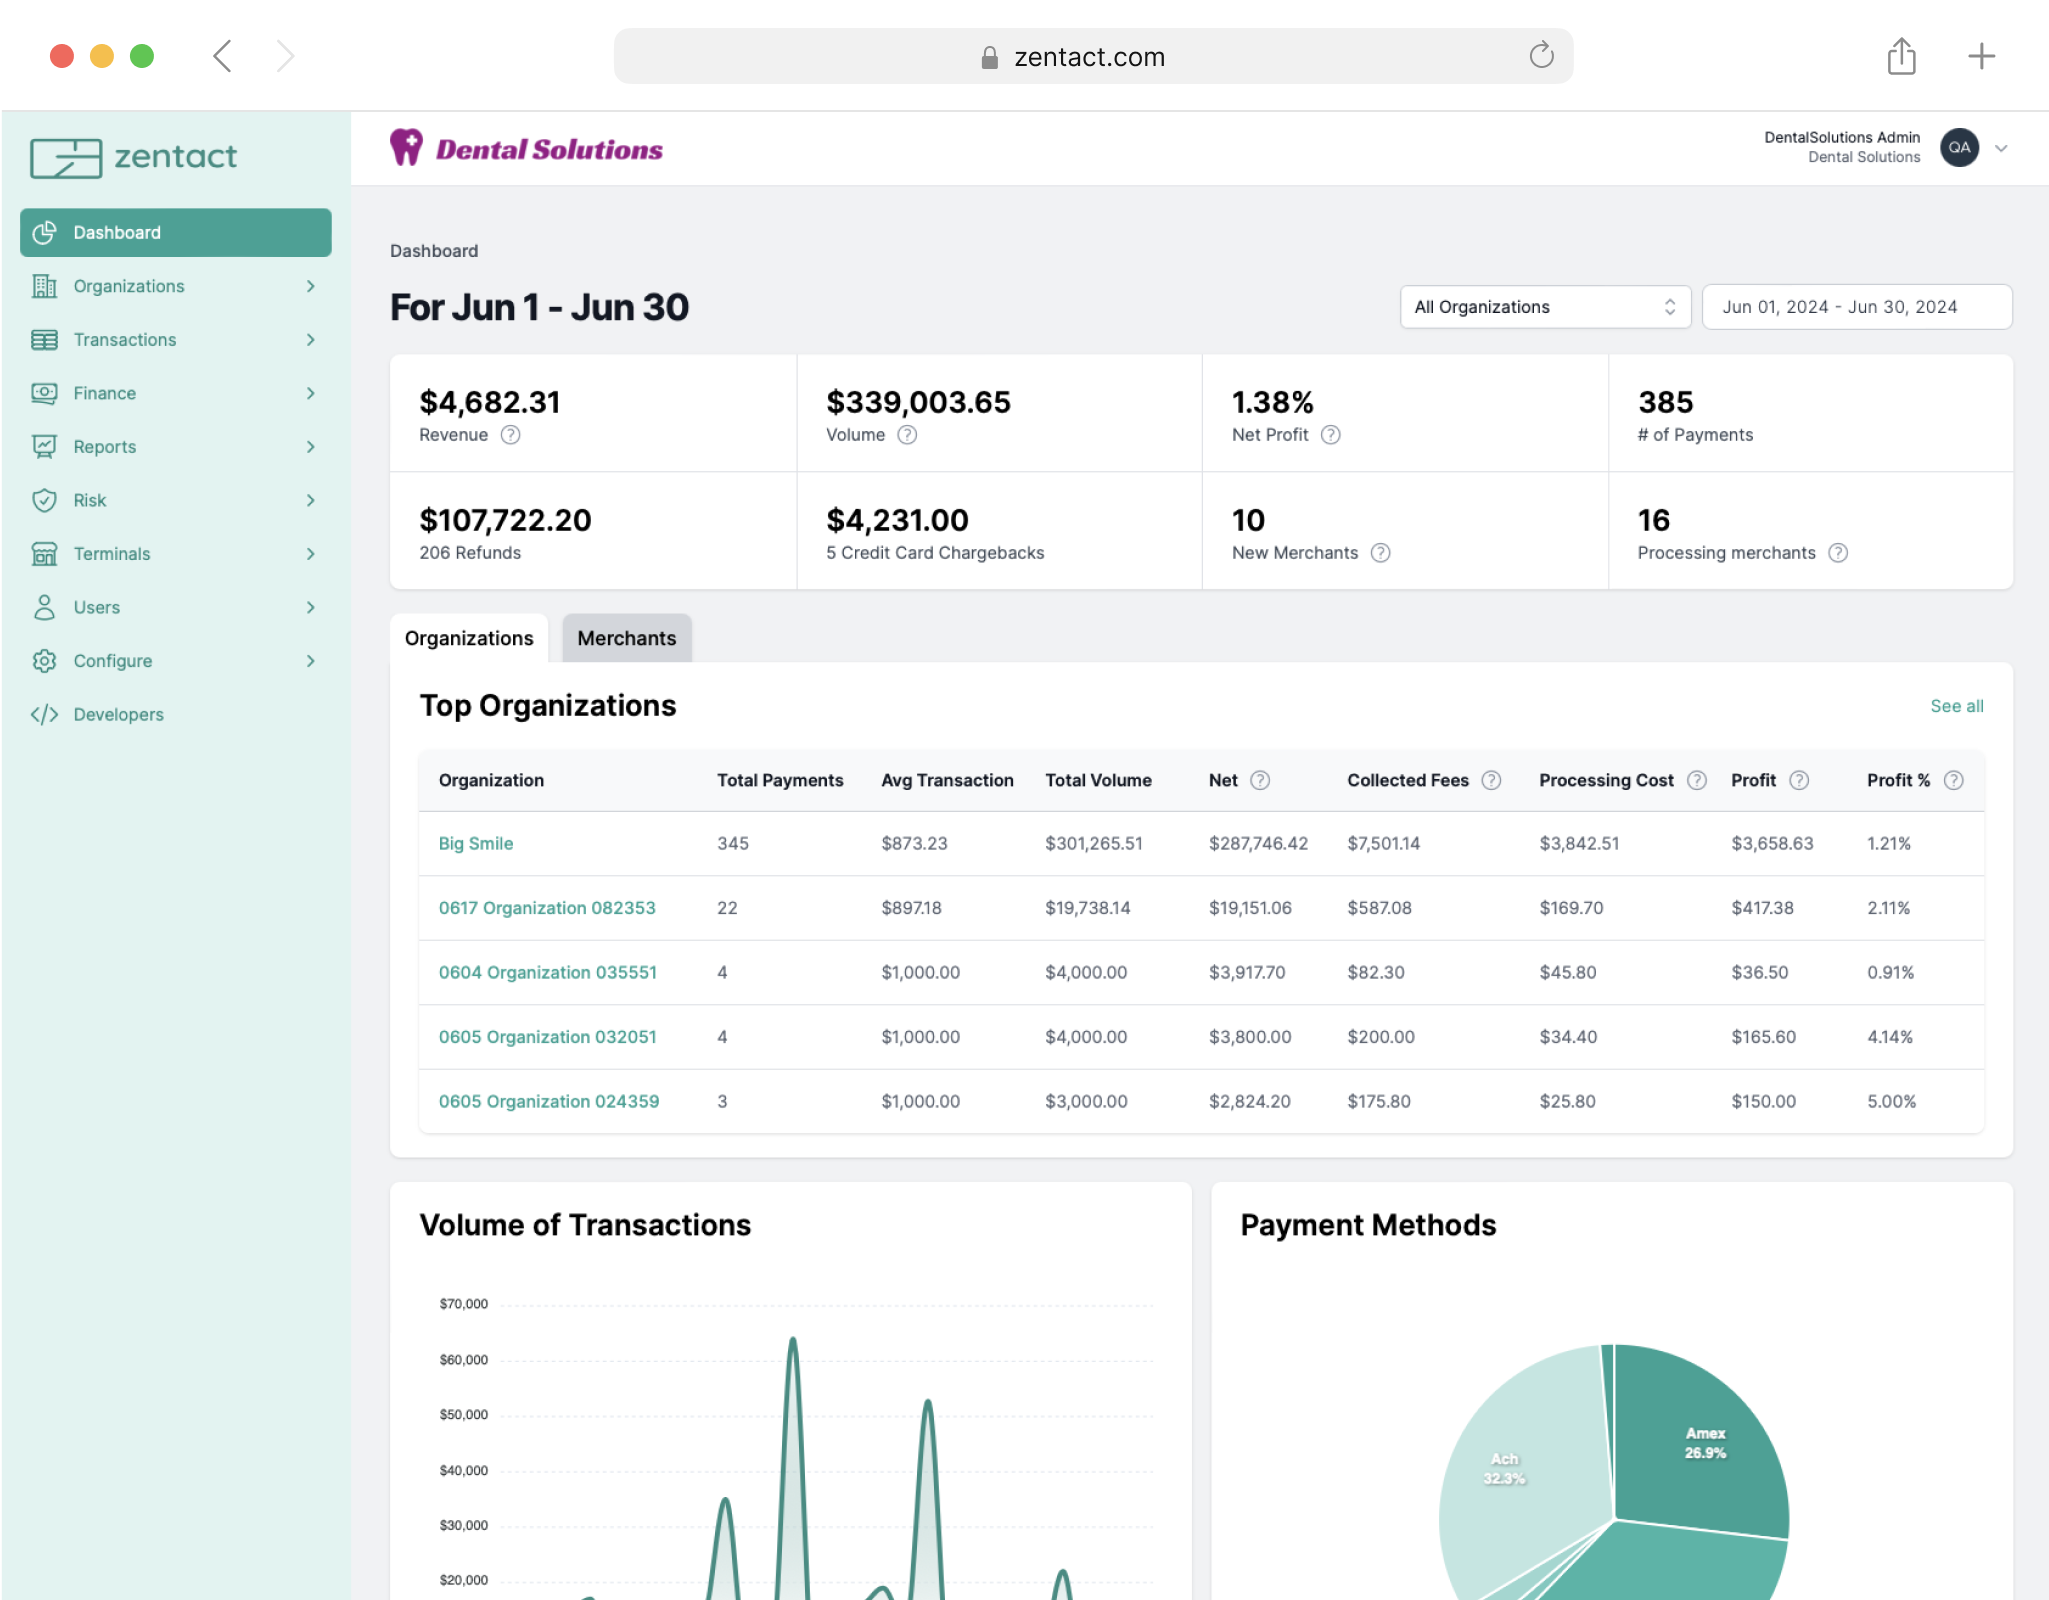Click the QA user avatar
Screen dimensions: 2049x1600
click(x=1959, y=148)
